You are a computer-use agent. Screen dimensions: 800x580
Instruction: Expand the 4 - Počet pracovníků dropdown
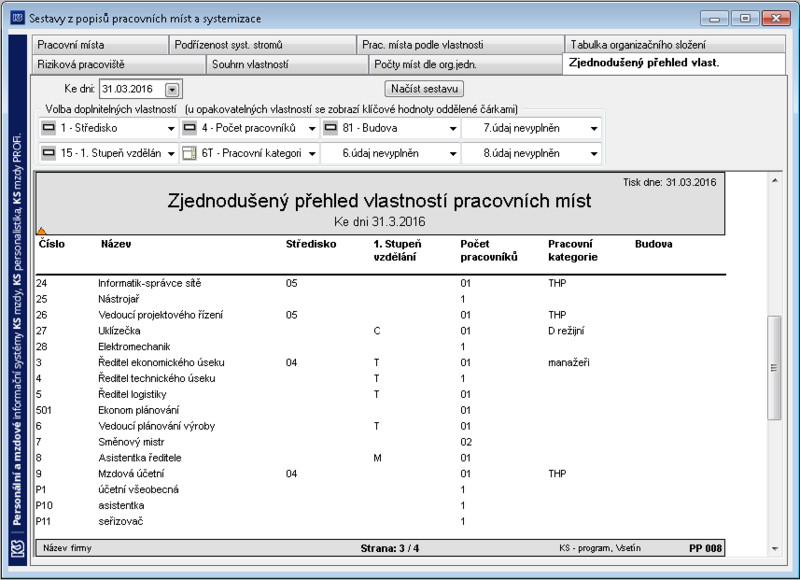(x=312, y=129)
